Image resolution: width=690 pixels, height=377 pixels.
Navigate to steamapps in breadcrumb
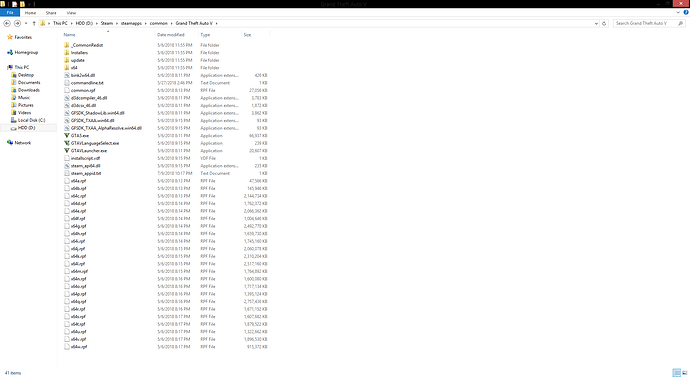[x=132, y=23]
